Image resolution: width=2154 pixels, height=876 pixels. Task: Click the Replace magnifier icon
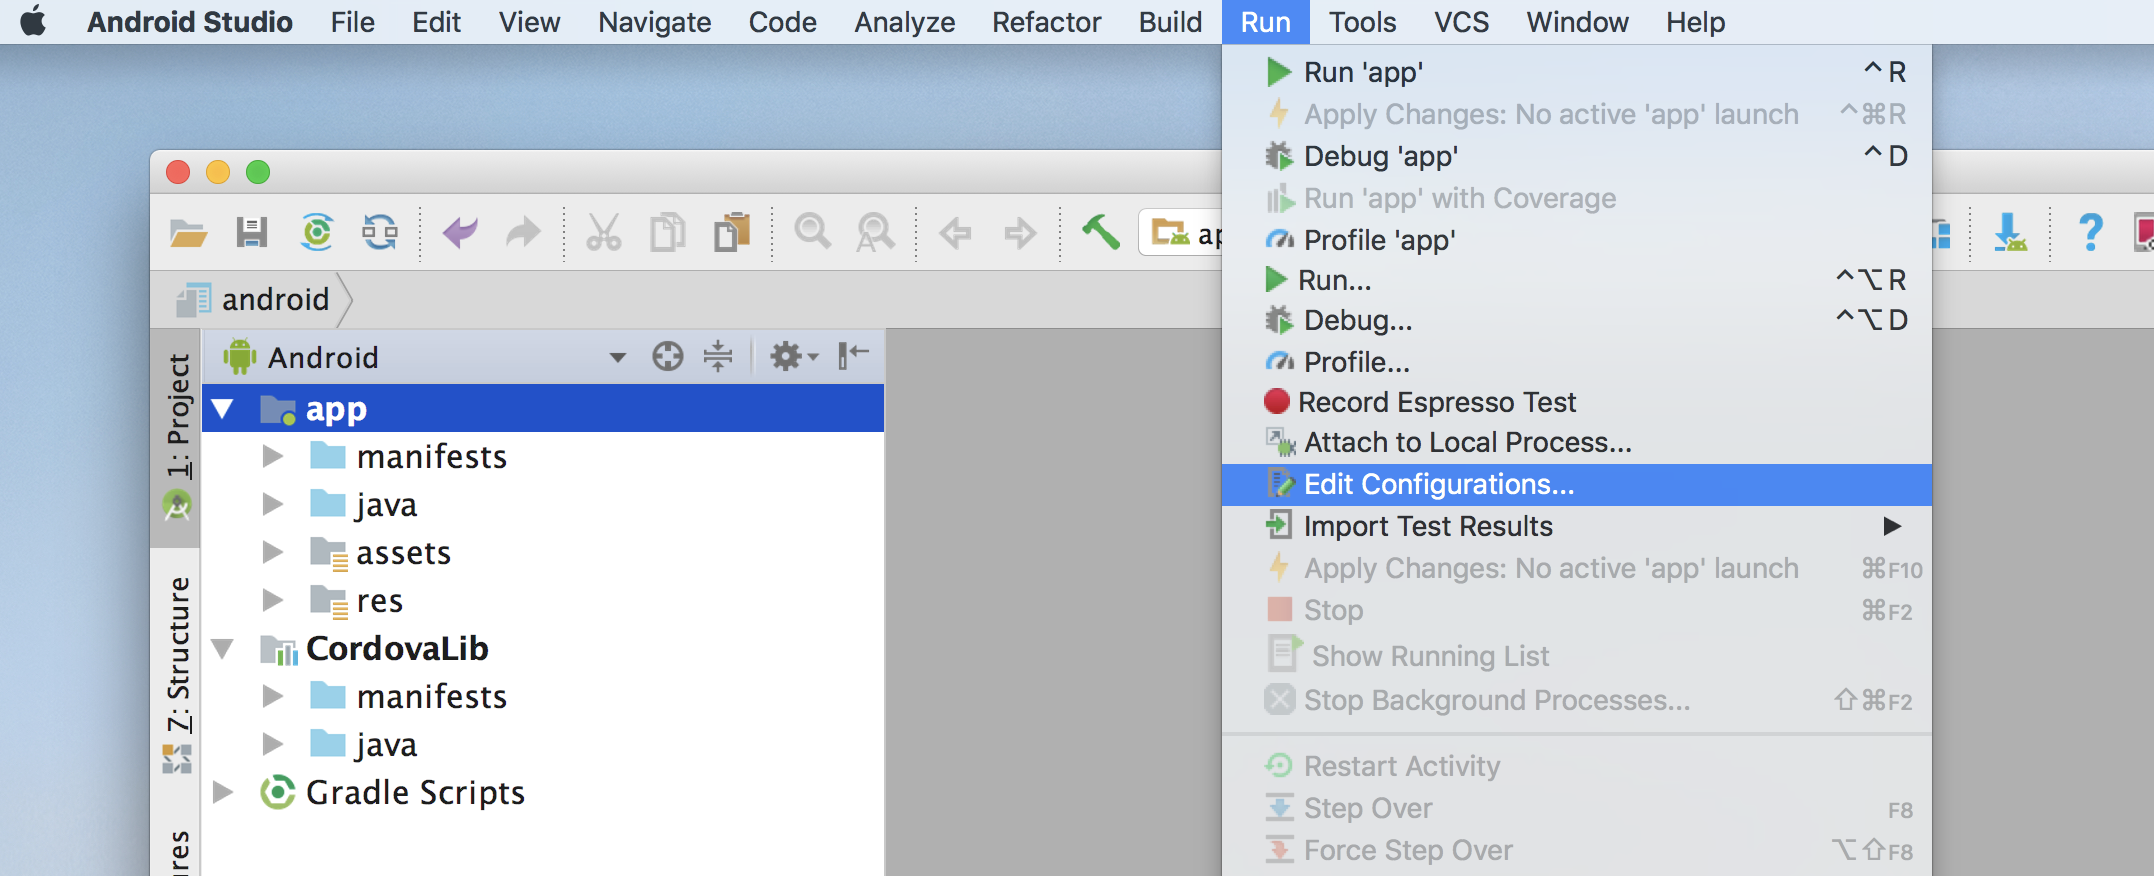(876, 233)
